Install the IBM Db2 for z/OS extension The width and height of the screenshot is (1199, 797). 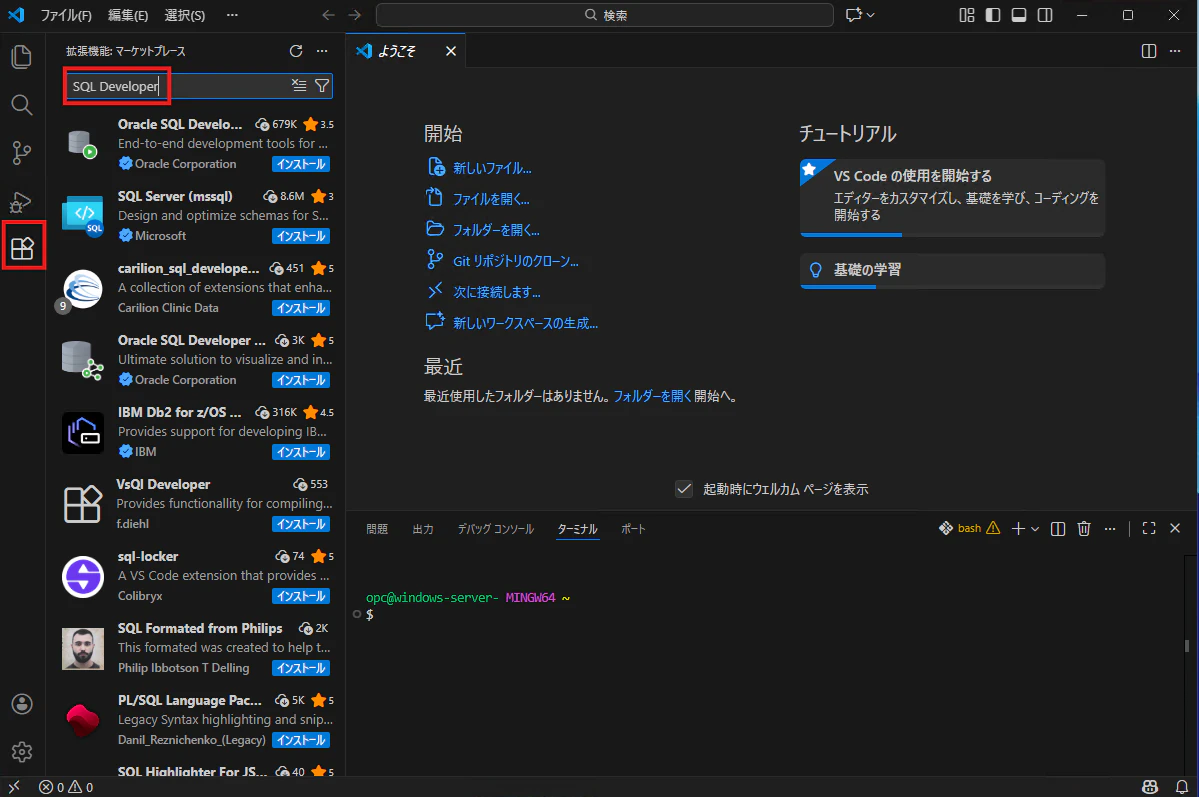tap(301, 452)
